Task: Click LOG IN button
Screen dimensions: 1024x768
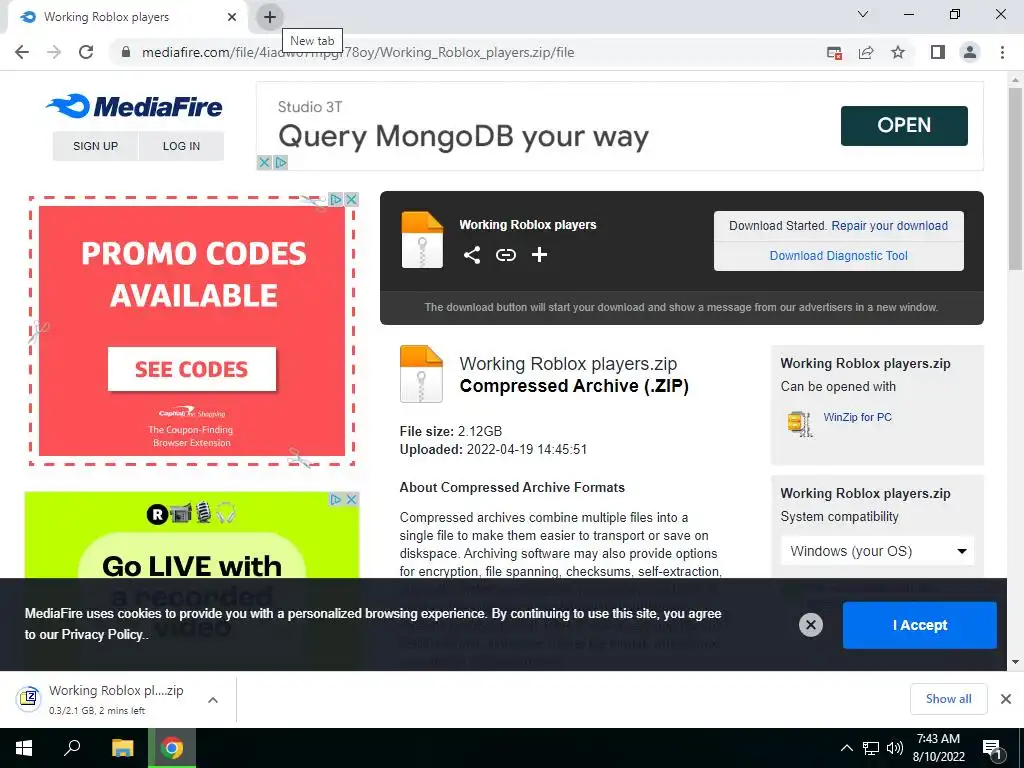Action: pos(182,146)
